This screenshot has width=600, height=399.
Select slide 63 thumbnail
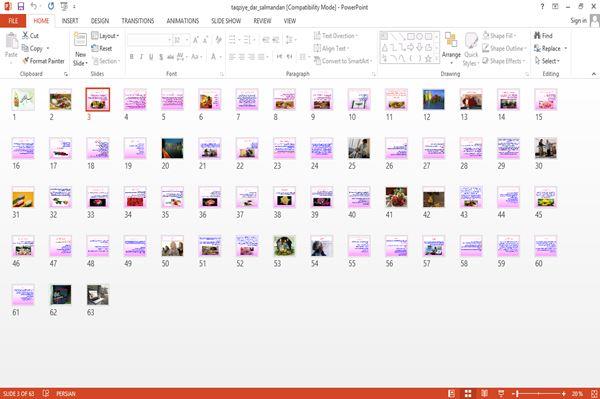(98, 295)
